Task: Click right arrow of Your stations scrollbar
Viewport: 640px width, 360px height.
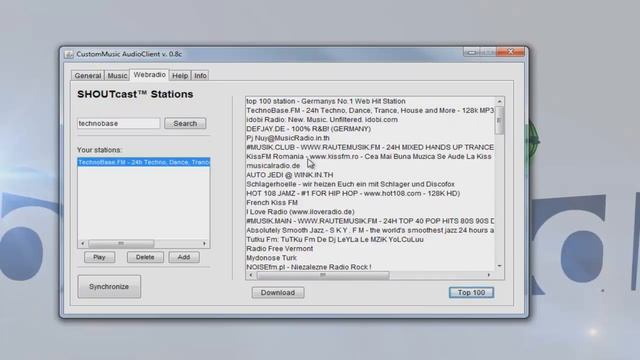Action: click(x=205, y=244)
